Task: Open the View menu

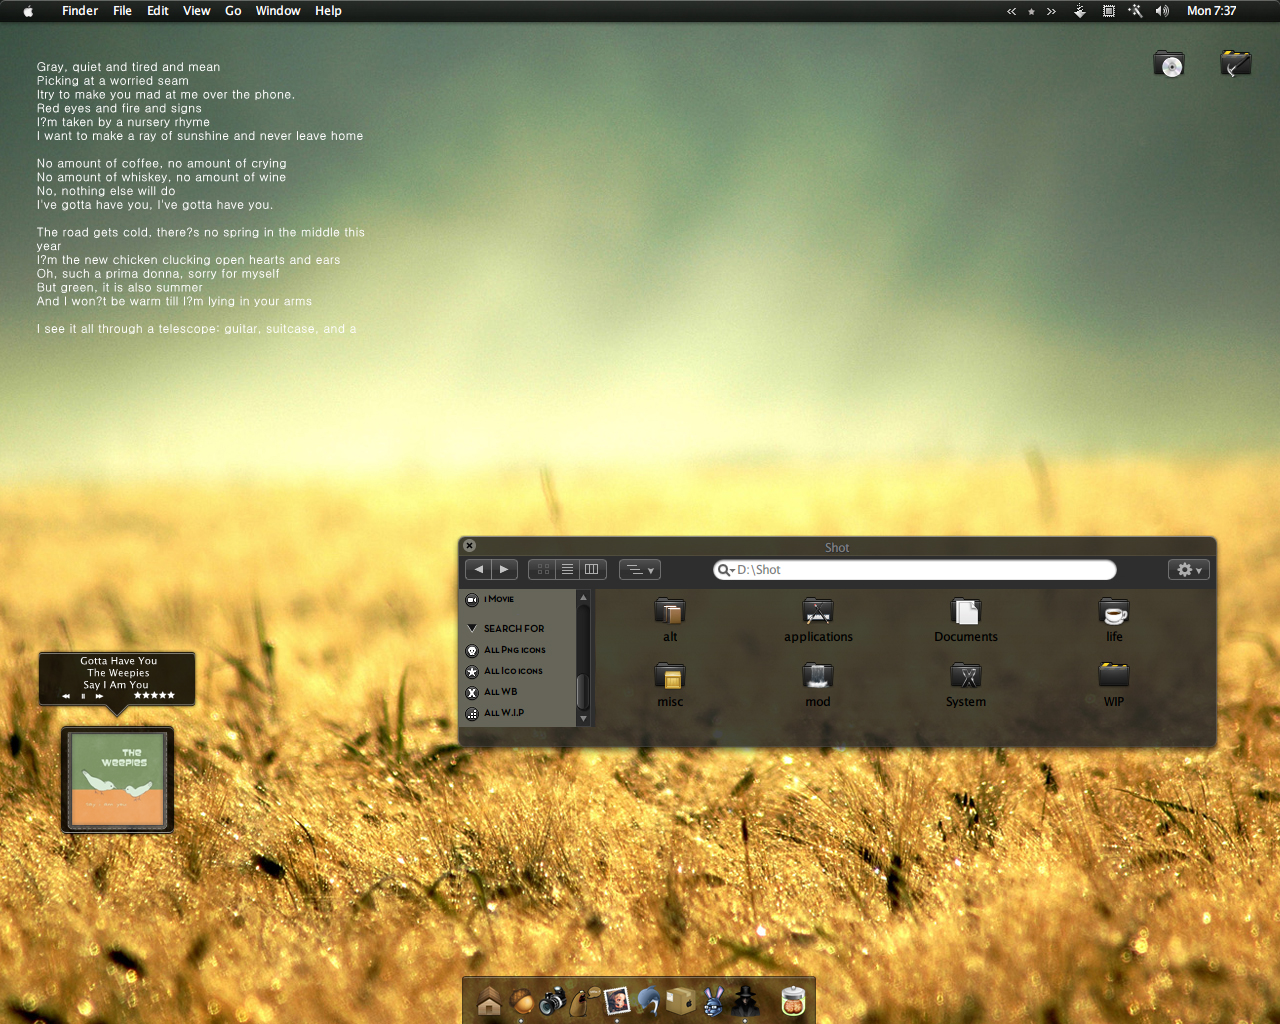Action: (197, 11)
